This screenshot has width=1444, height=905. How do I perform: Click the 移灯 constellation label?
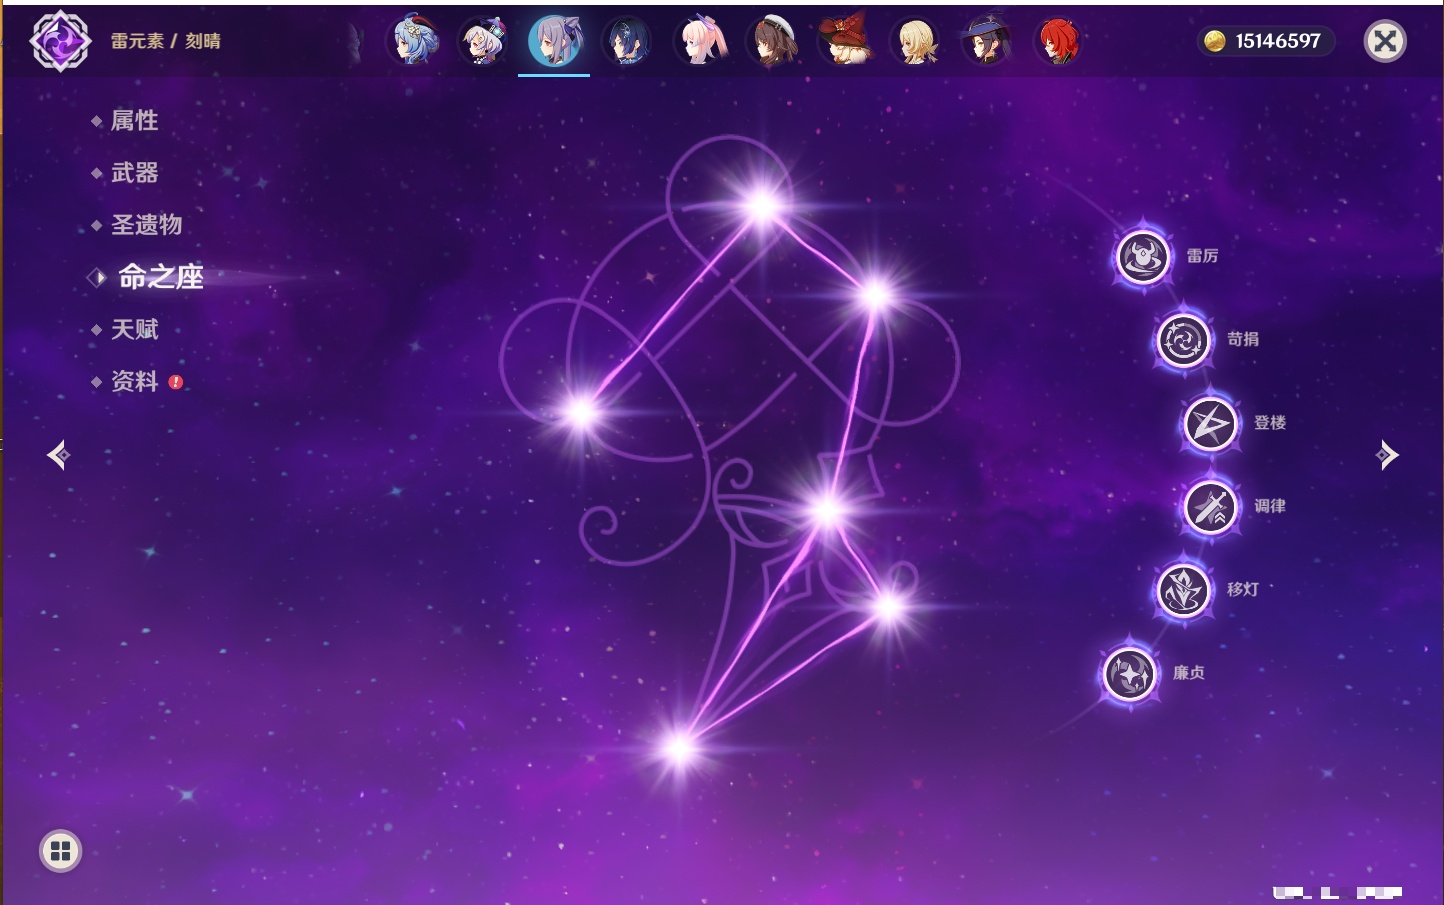coord(1243,589)
